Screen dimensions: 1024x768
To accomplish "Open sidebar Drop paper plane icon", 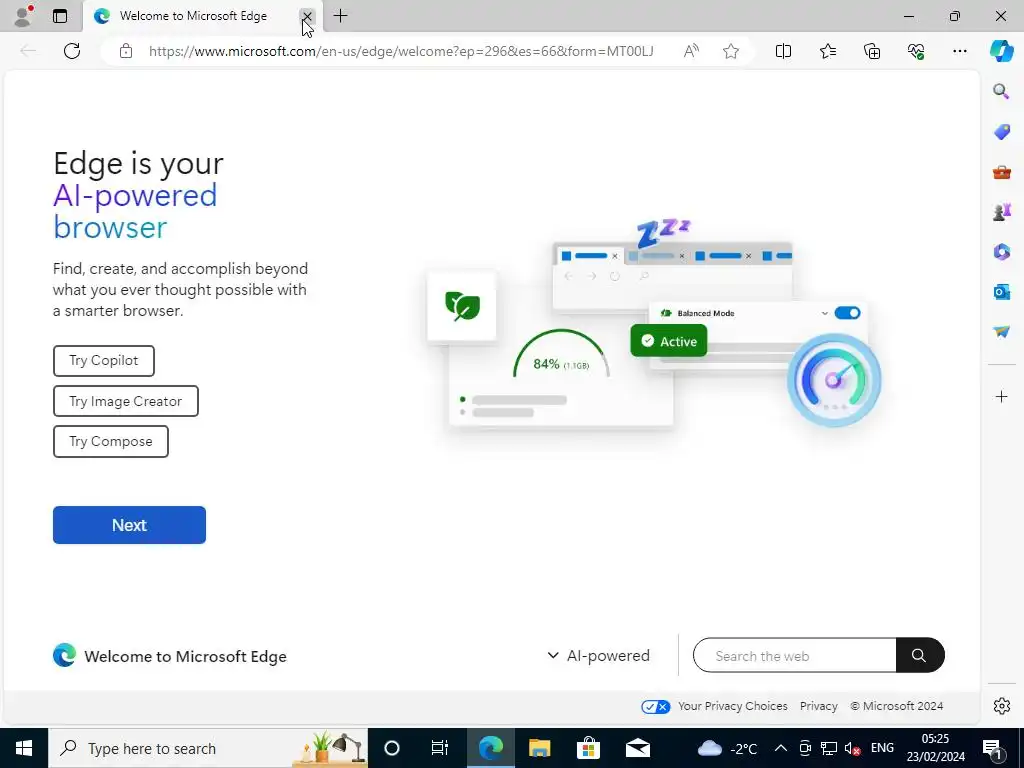I will [1001, 332].
